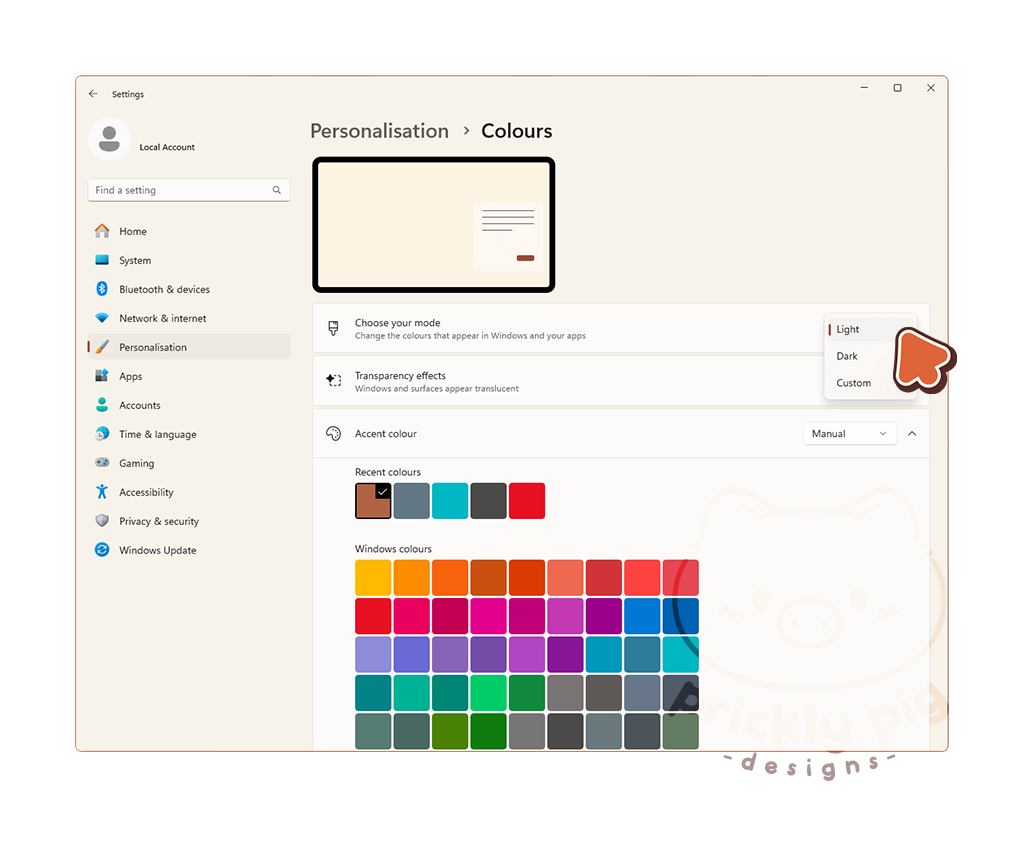Image resolution: width=1024 pixels, height=856 pixels.
Task: Pick the light periwinkle Windows colour swatch
Action: tap(373, 654)
